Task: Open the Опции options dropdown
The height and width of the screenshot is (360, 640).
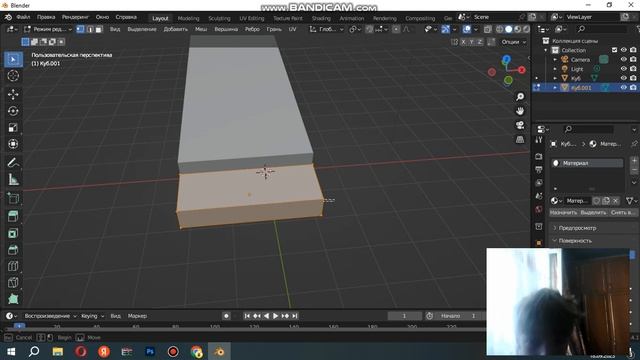Action: pos(513,42)
